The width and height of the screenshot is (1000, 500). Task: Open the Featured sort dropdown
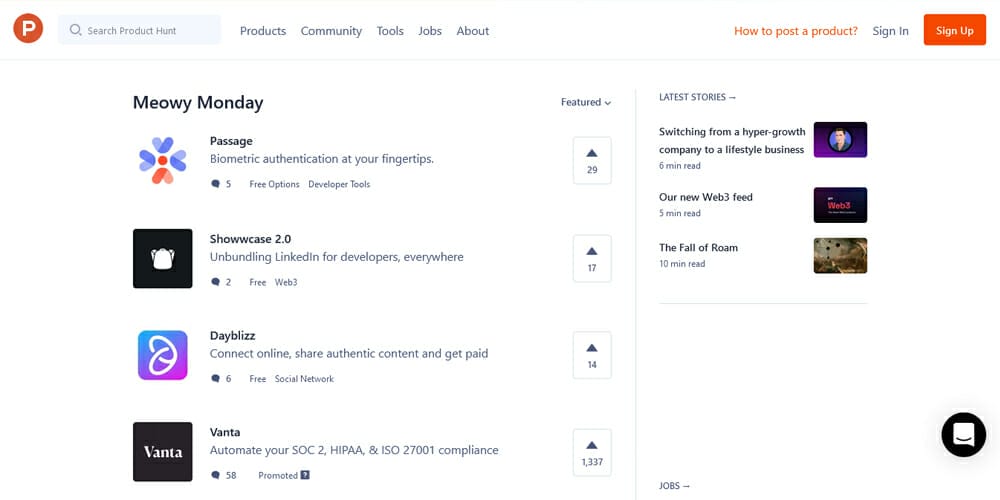tap(586, 102)
